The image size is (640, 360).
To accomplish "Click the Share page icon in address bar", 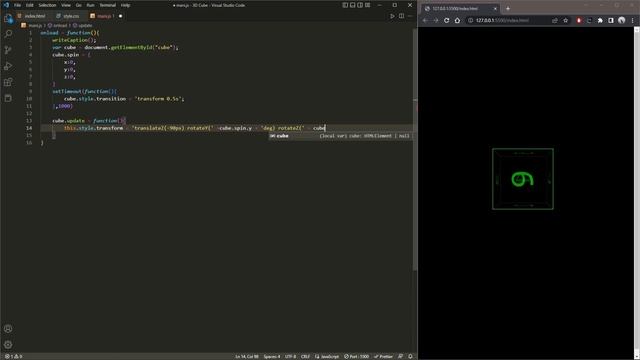I will pyautogui.click(x=555, y=20).
